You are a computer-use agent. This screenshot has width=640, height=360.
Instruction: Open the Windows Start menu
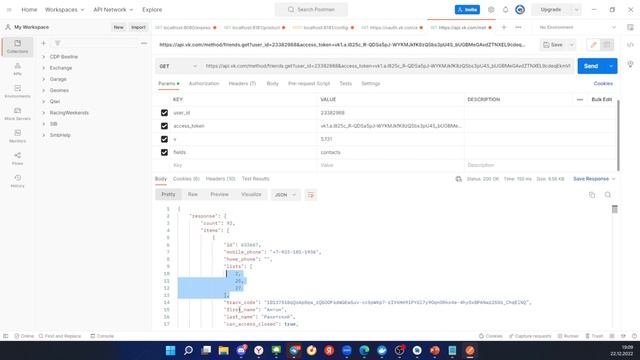(171, 351)
